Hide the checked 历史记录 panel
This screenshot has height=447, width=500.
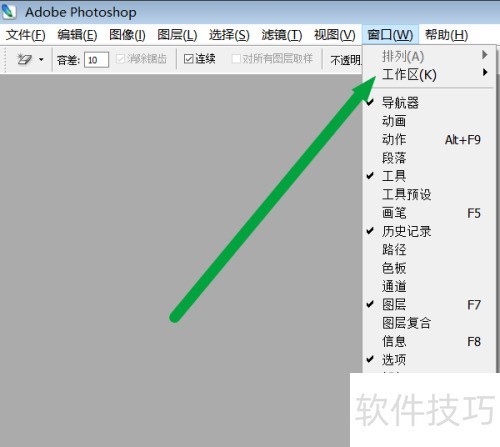428,231
